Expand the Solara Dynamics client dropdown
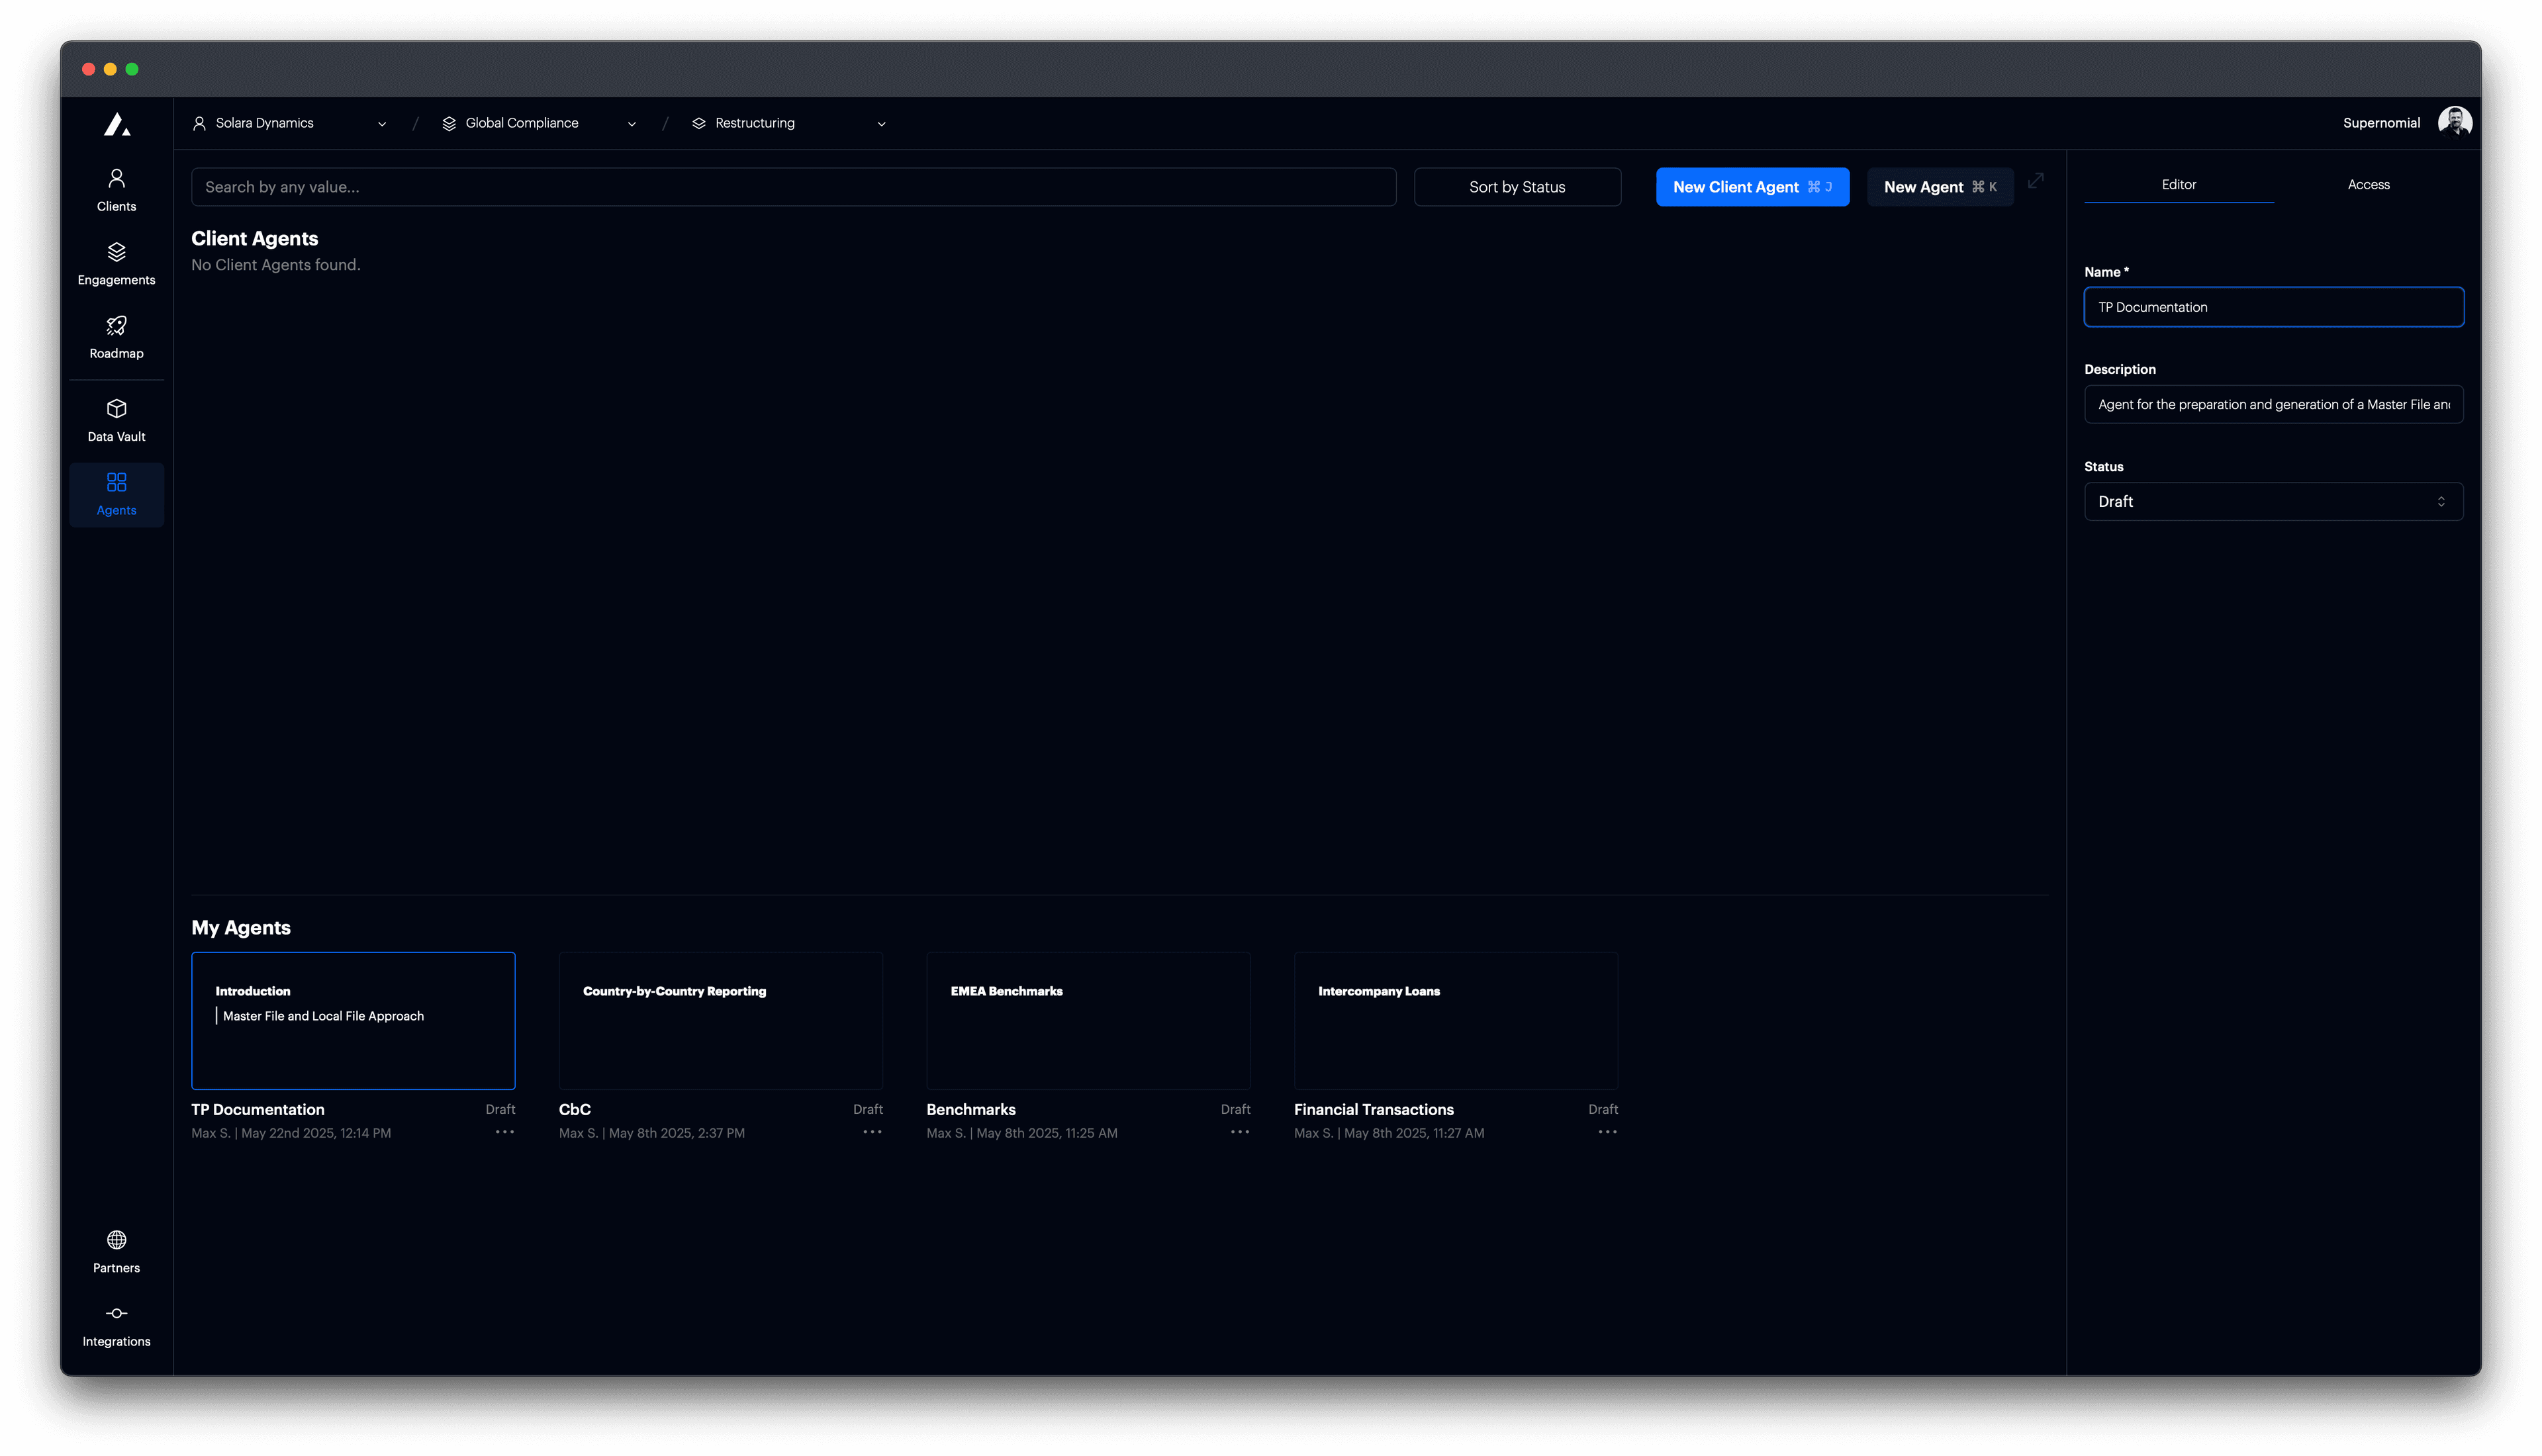The width and height of the screenshot is (2542, 1456). coord(382,123)
